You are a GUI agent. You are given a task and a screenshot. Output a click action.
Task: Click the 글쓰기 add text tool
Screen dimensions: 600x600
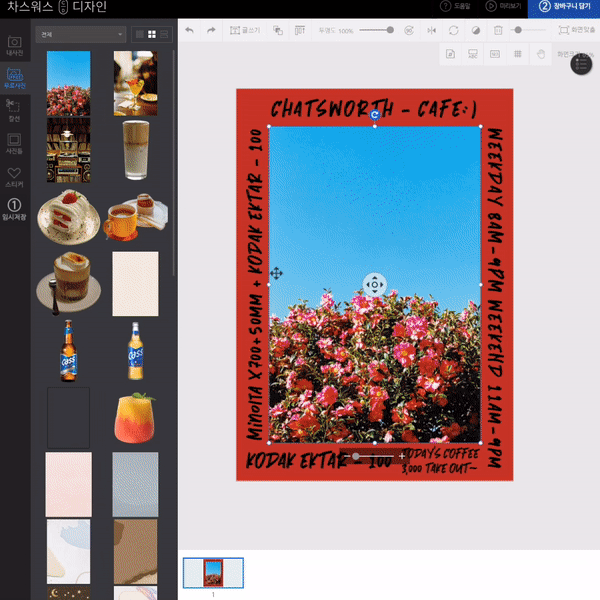(x=245, y=30)
